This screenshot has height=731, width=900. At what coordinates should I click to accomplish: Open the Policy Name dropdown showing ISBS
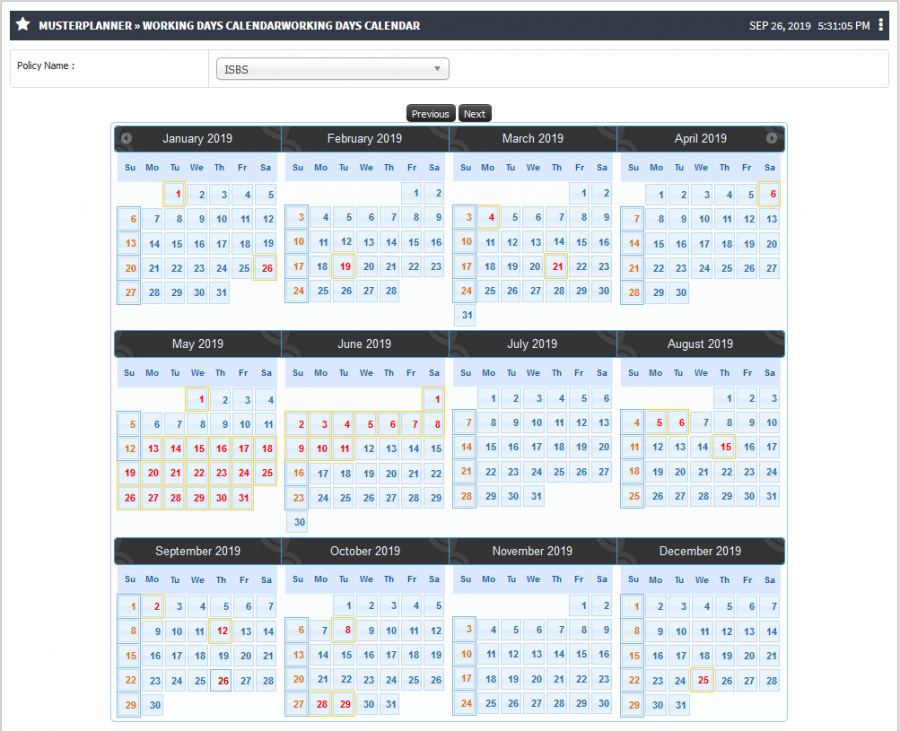coord(332,69)
